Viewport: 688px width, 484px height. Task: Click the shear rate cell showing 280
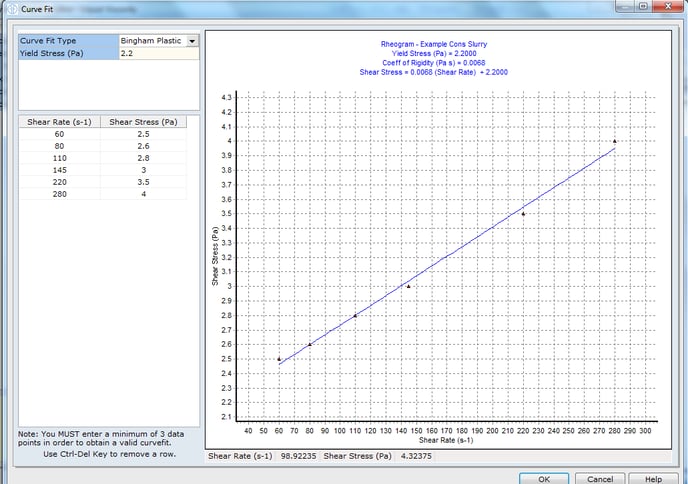59,196
